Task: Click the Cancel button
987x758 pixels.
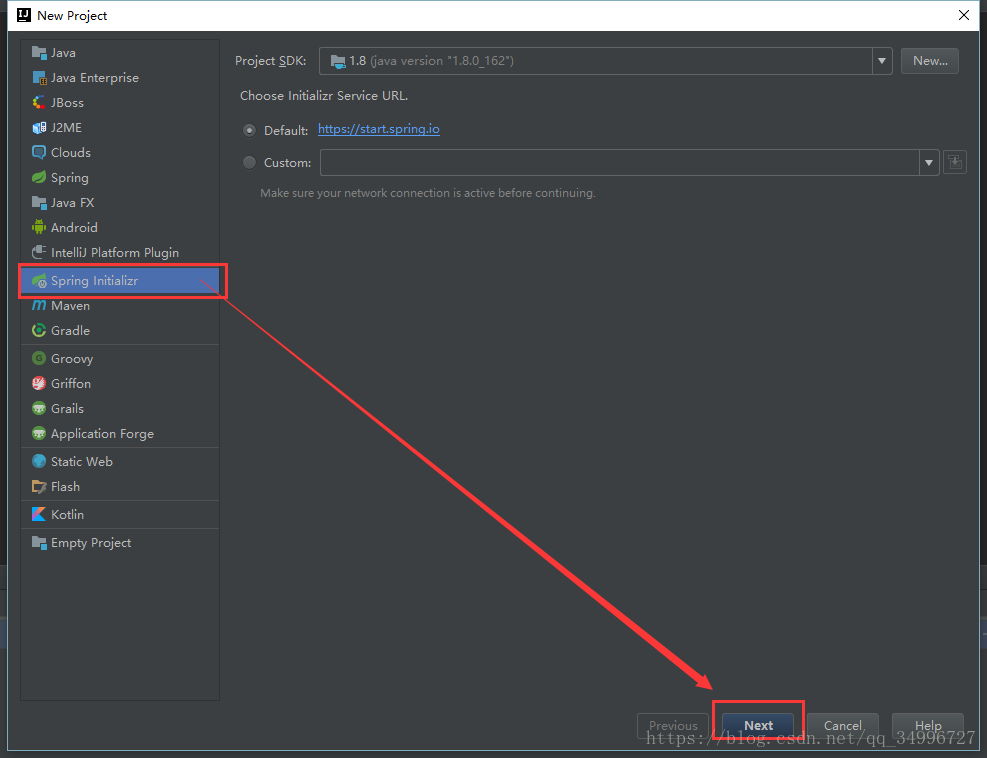Action: pos(842,725)
